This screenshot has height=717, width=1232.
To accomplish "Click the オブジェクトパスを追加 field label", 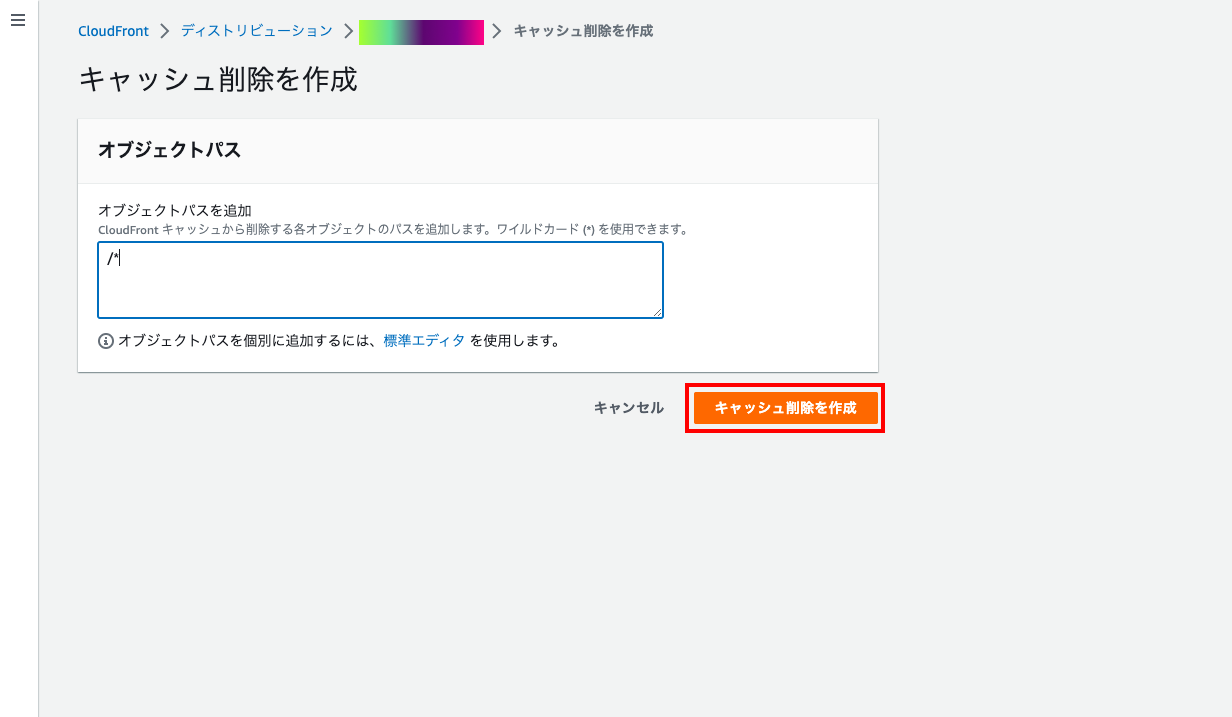I will (x=174, y=210).
